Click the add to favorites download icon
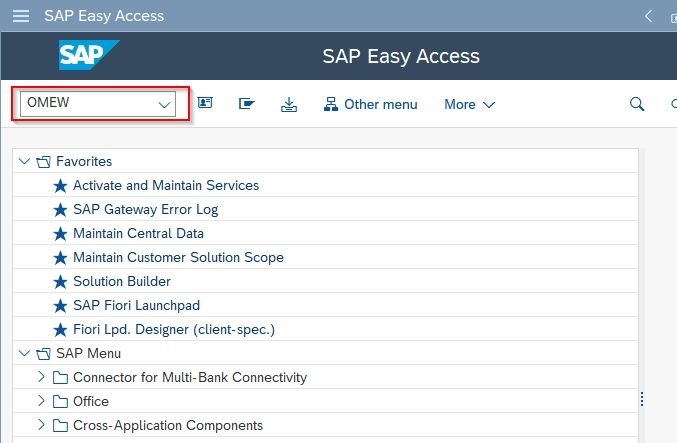Screen dimensions: 677x443 point(289,104)
